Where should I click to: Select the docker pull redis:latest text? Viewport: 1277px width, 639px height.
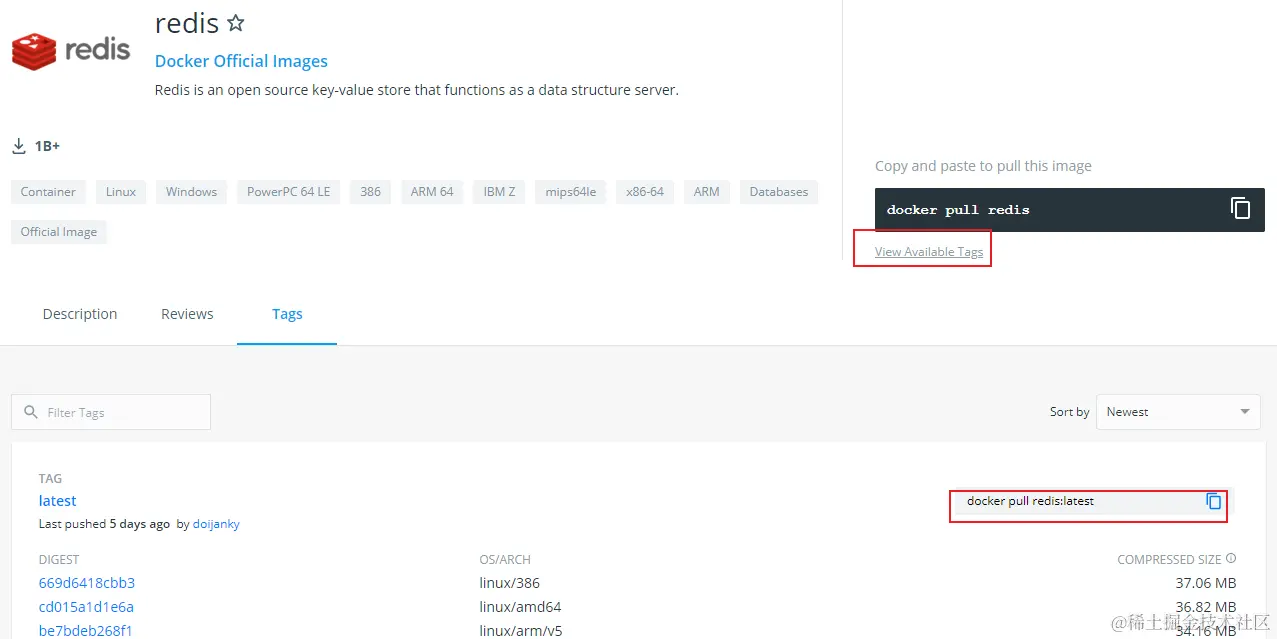tap(1030, 501)
